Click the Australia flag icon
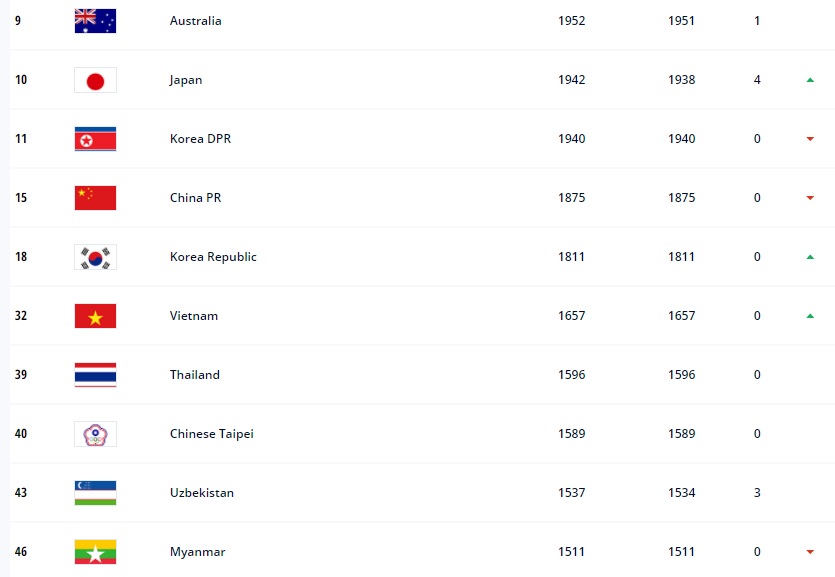This screenshot has width=835, height=577. (95, 21)
